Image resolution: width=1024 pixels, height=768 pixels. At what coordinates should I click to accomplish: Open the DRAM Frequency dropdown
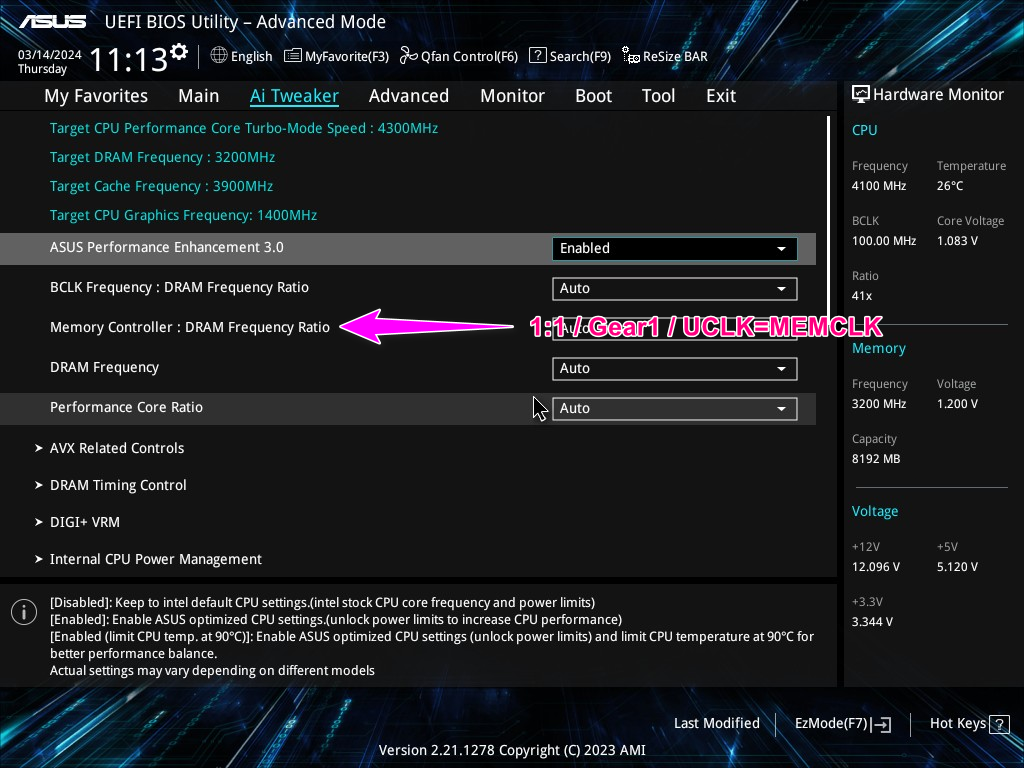click(x=674, y=368)
